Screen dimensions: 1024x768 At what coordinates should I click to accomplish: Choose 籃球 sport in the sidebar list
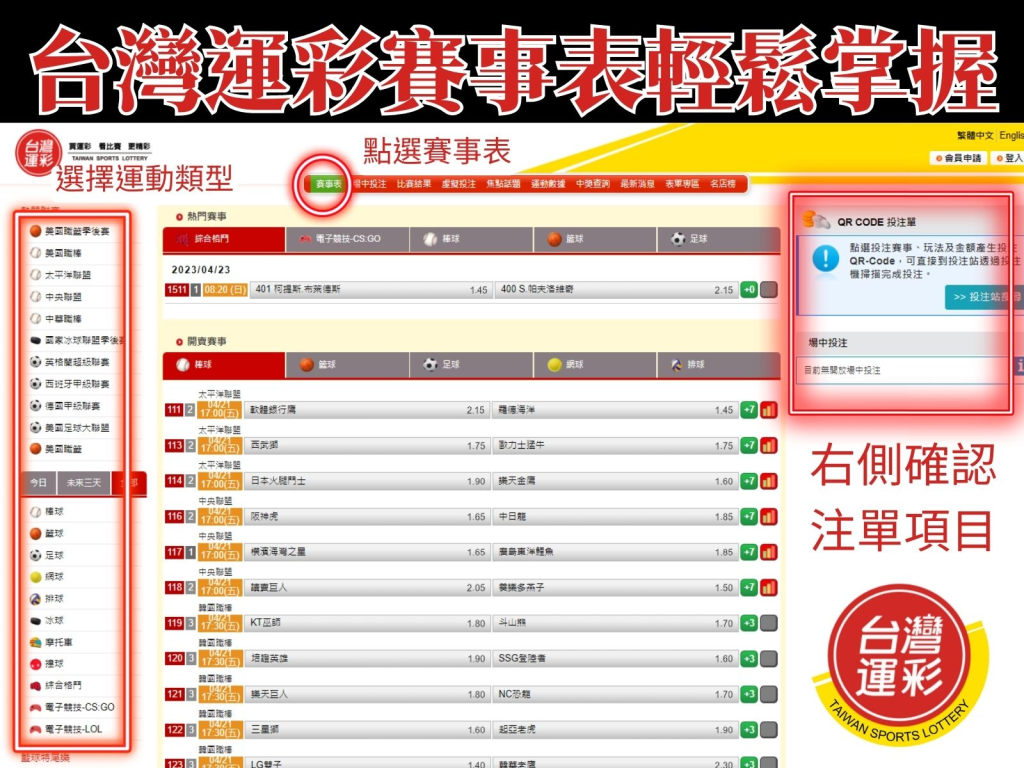(x=47, y=534)
